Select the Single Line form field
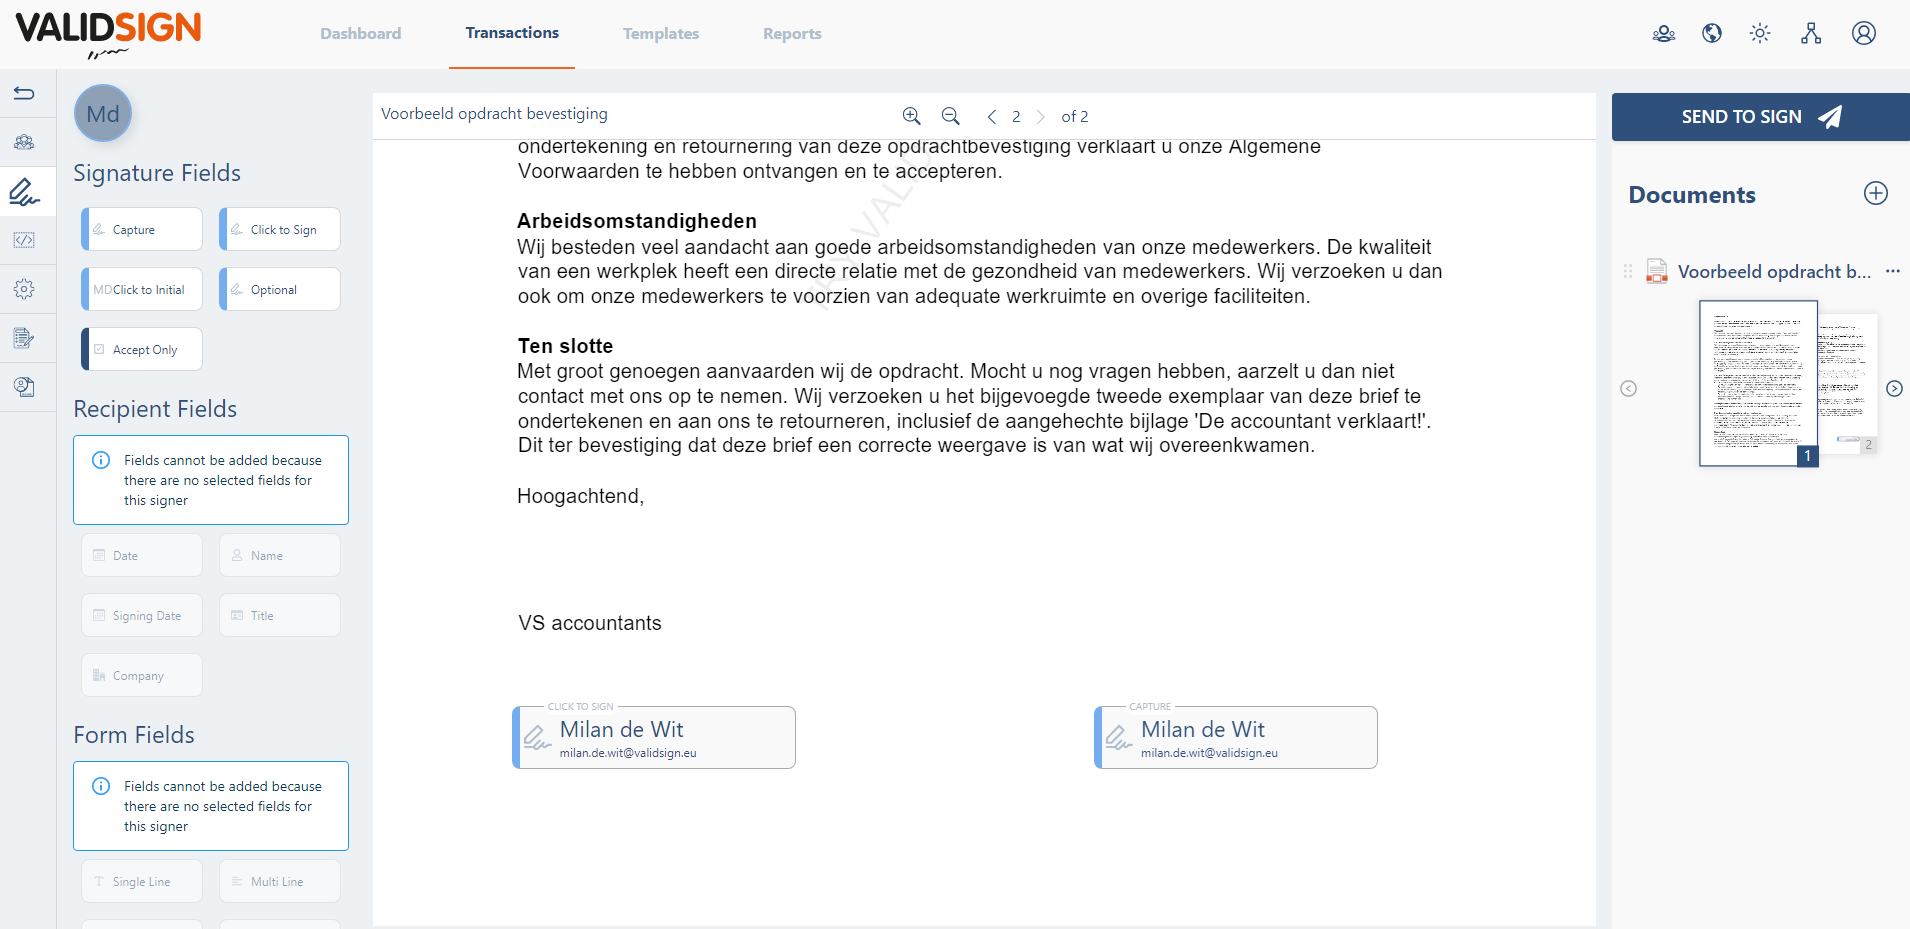The height and width of the screenshot is (929, 1910). click(142, 881)
